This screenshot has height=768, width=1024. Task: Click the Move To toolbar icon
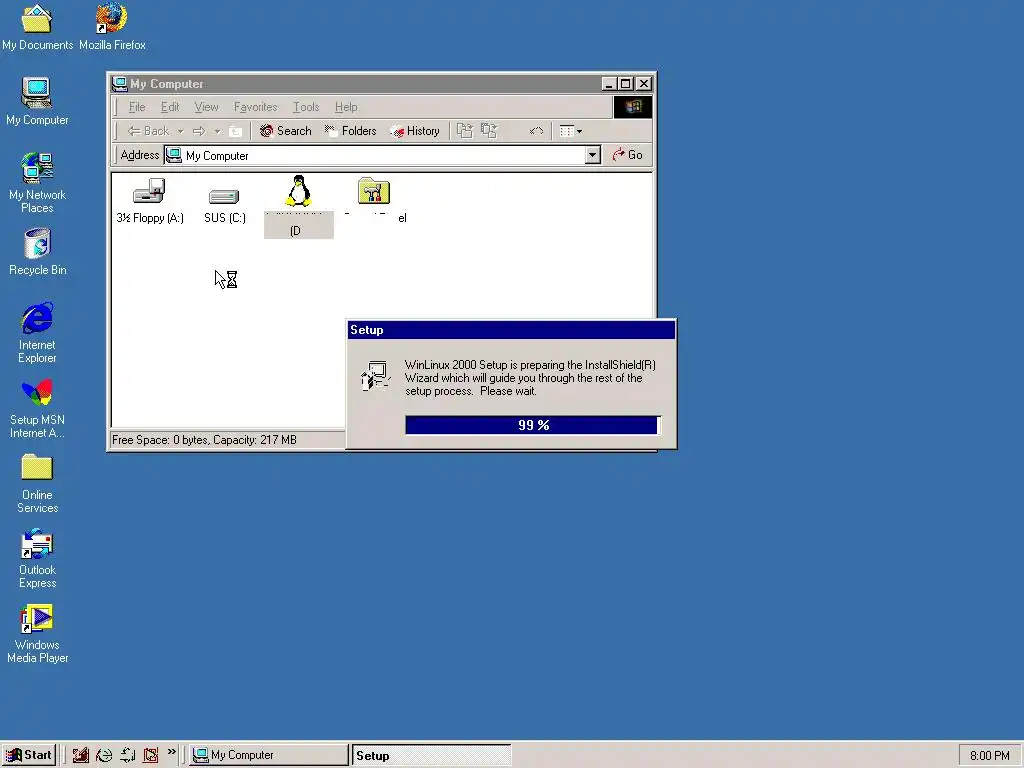(465, 131)
